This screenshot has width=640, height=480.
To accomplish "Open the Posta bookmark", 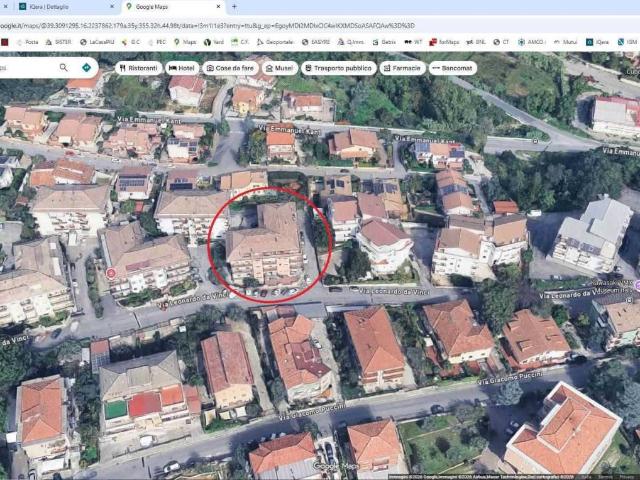I will click(x=27, y=42).
